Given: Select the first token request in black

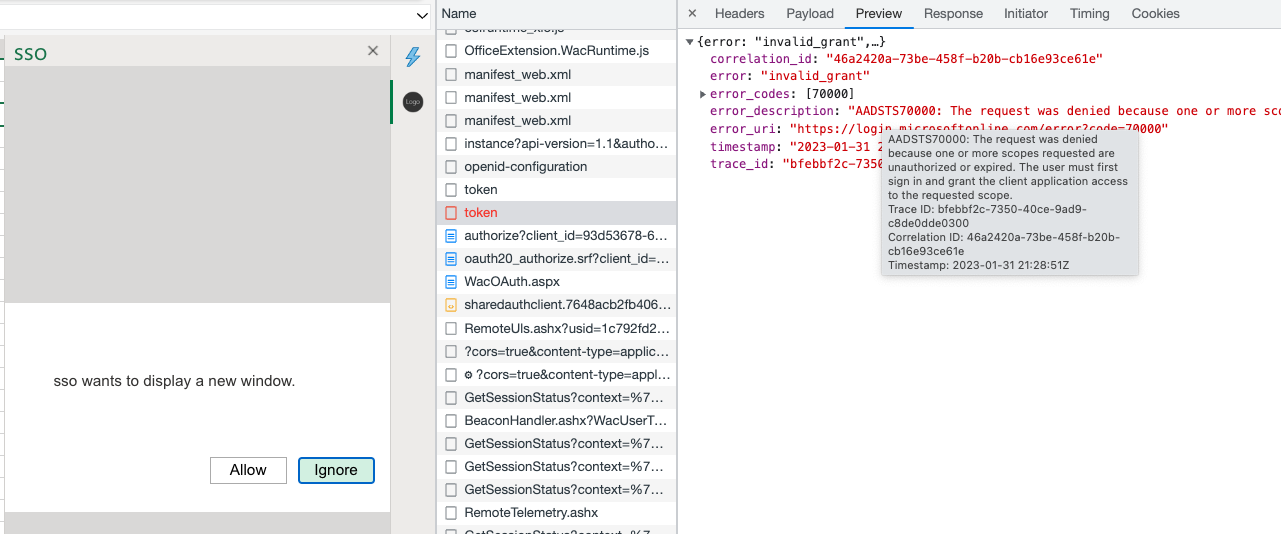Looking at the screenshot, I should [557, 190].
